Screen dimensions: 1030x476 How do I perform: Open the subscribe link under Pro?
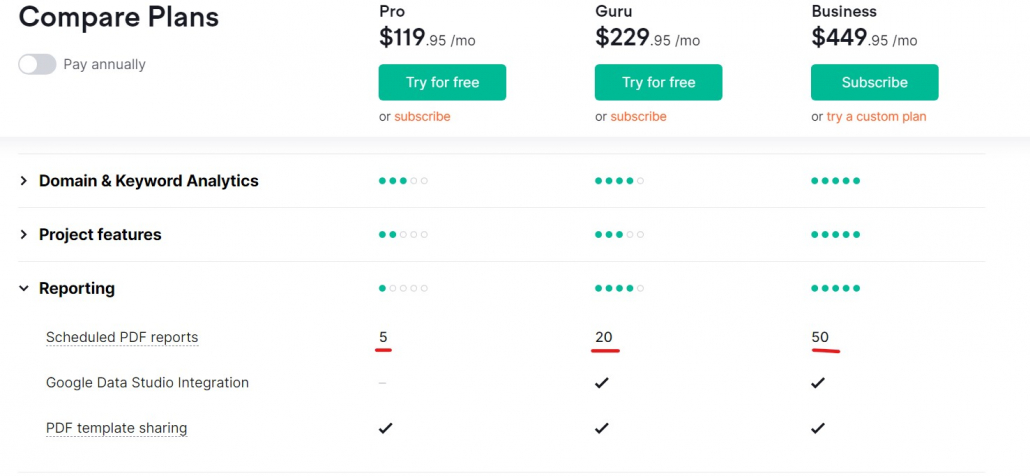[x=422, y=117]
